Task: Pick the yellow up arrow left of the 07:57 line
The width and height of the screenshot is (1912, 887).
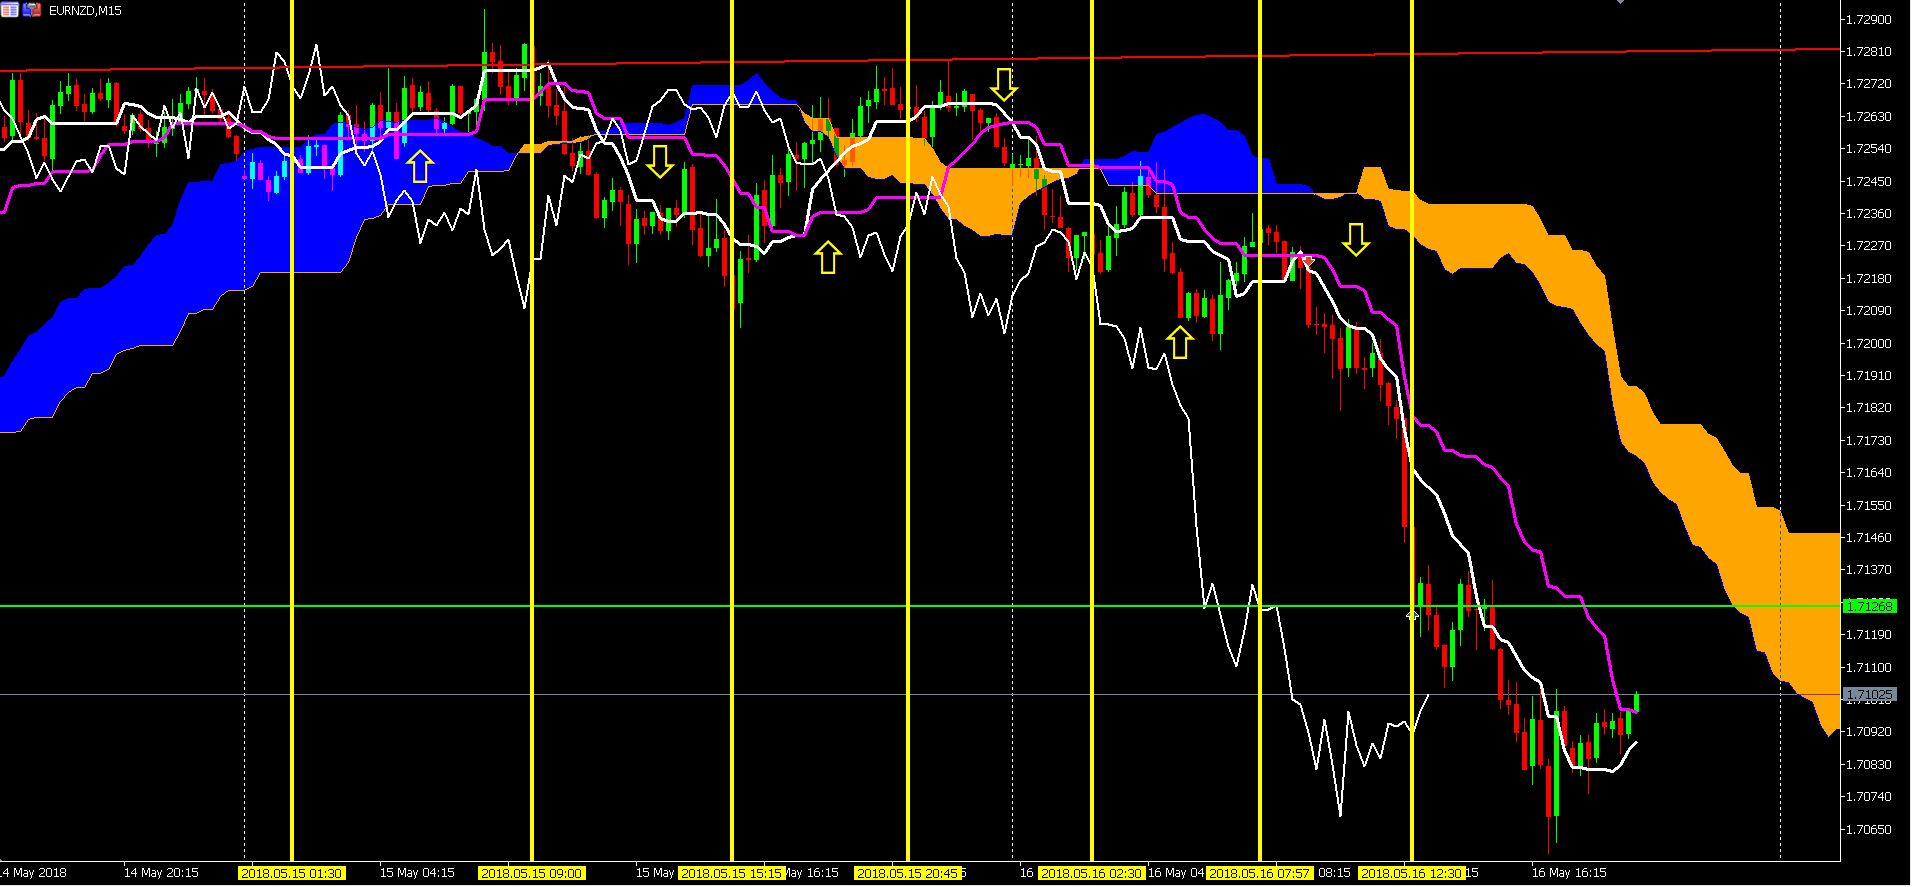Action: click(1180, 342)
